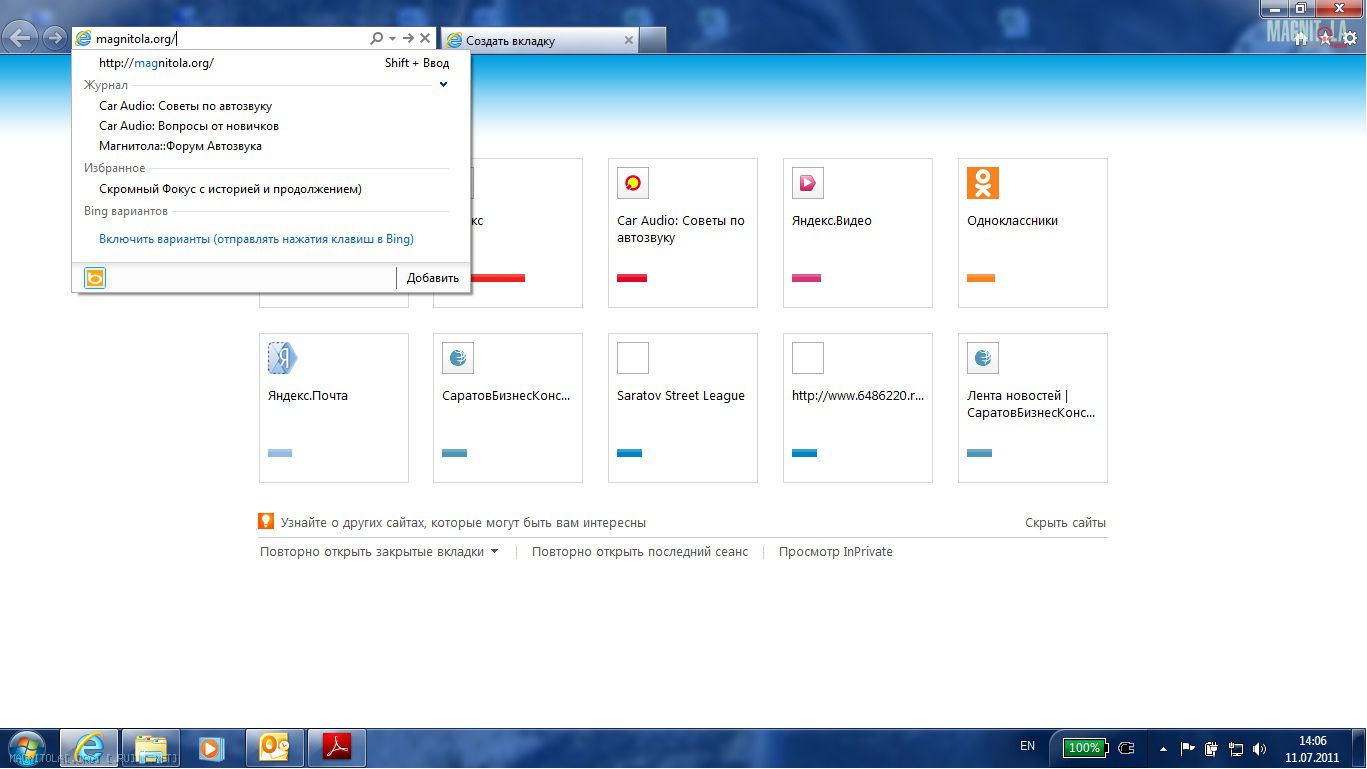Open the Home page icon
The width and height of the screenshot is (1367, 769).
(x=1300, y=39)
